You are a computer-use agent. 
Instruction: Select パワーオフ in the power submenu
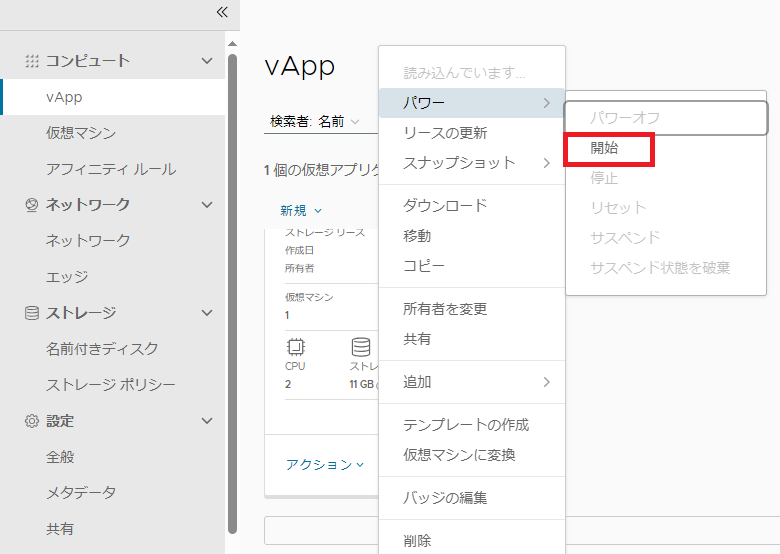tap(666, 118)
